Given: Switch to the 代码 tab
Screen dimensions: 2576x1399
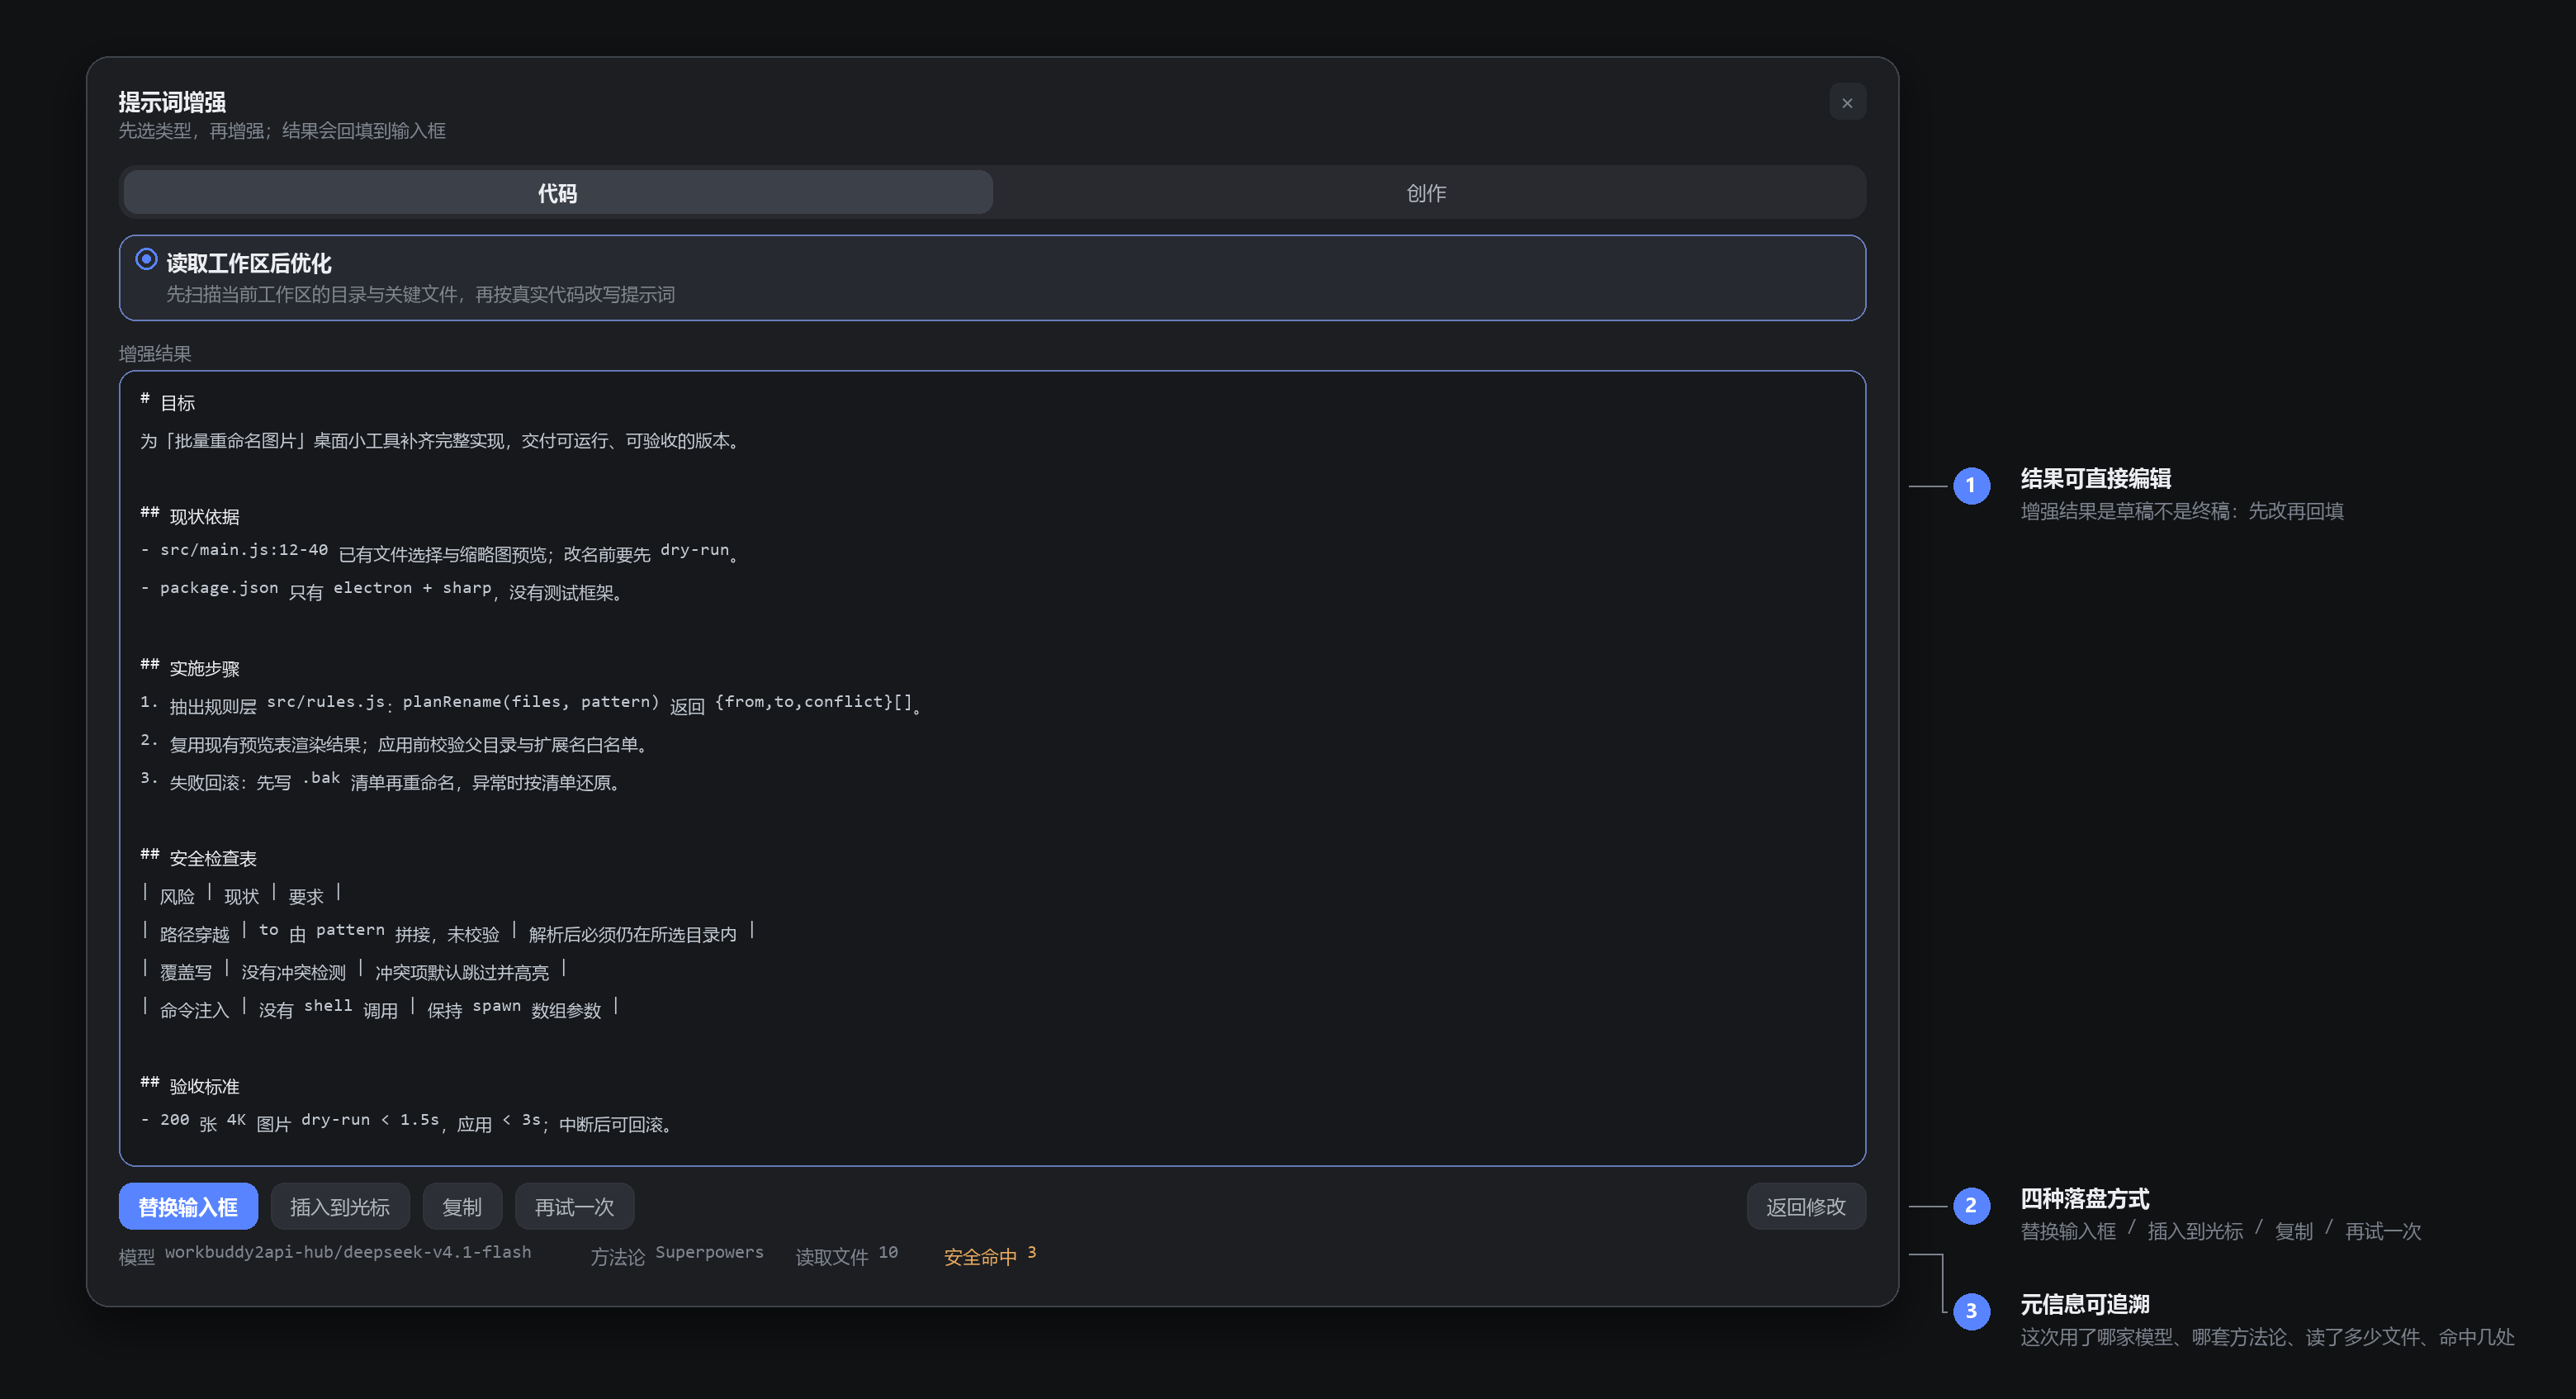Looking at the screenshot, I should (x=557, y=193).
